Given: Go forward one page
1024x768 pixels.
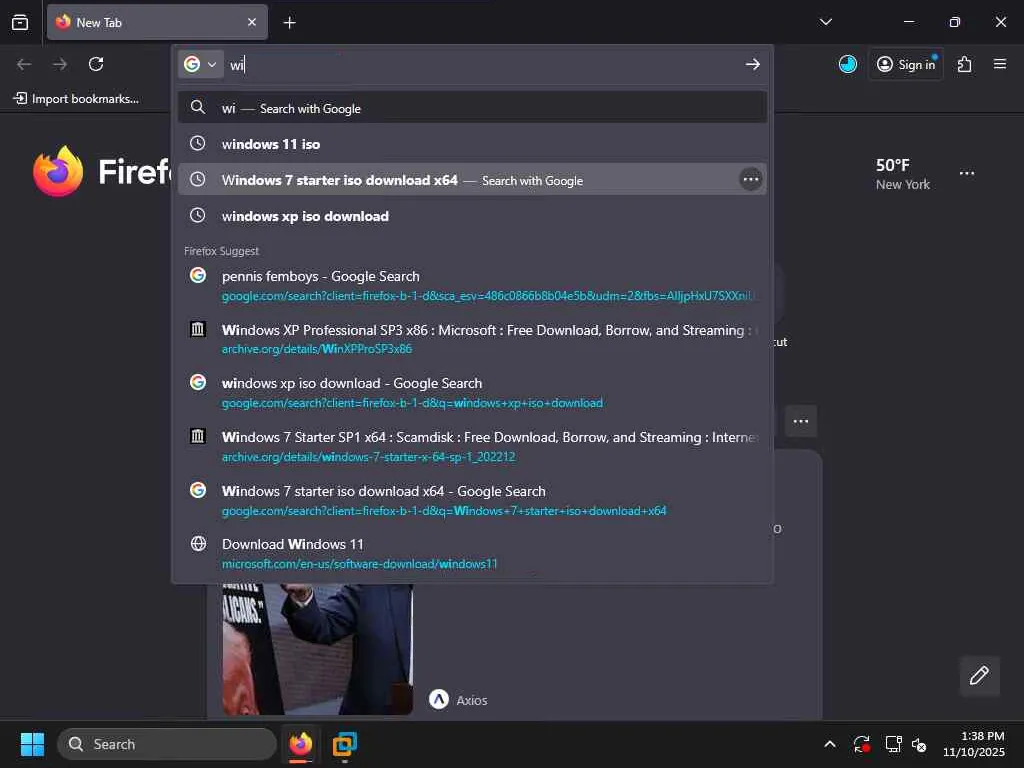Looking at the screenshot, I should pos(60,64).
